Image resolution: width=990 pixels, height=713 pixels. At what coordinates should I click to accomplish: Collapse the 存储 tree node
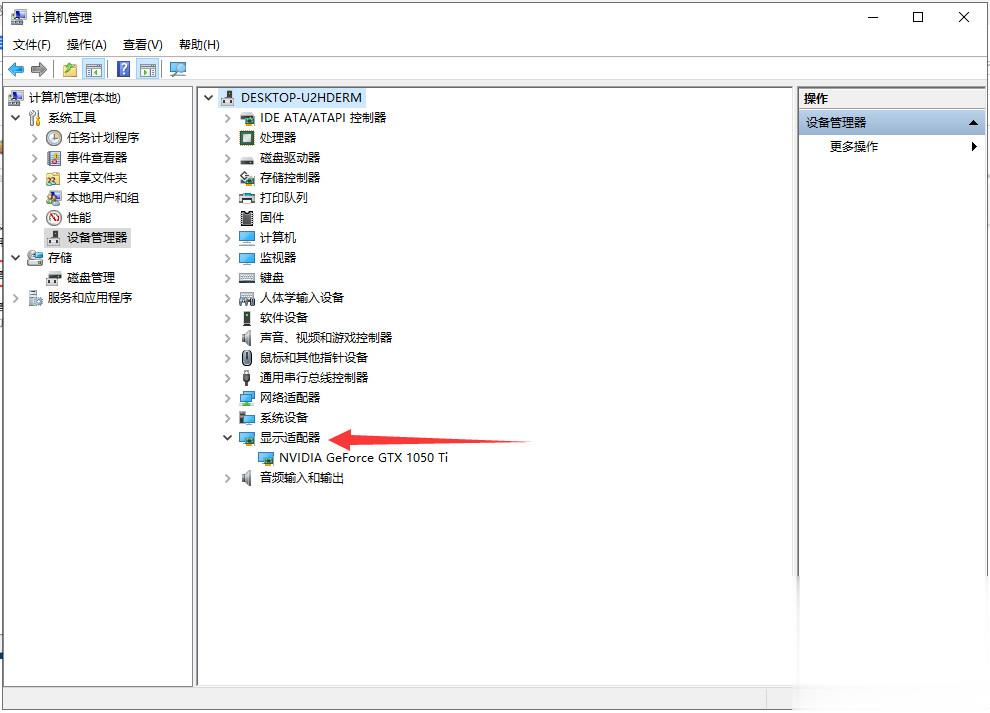coord(16,258)
